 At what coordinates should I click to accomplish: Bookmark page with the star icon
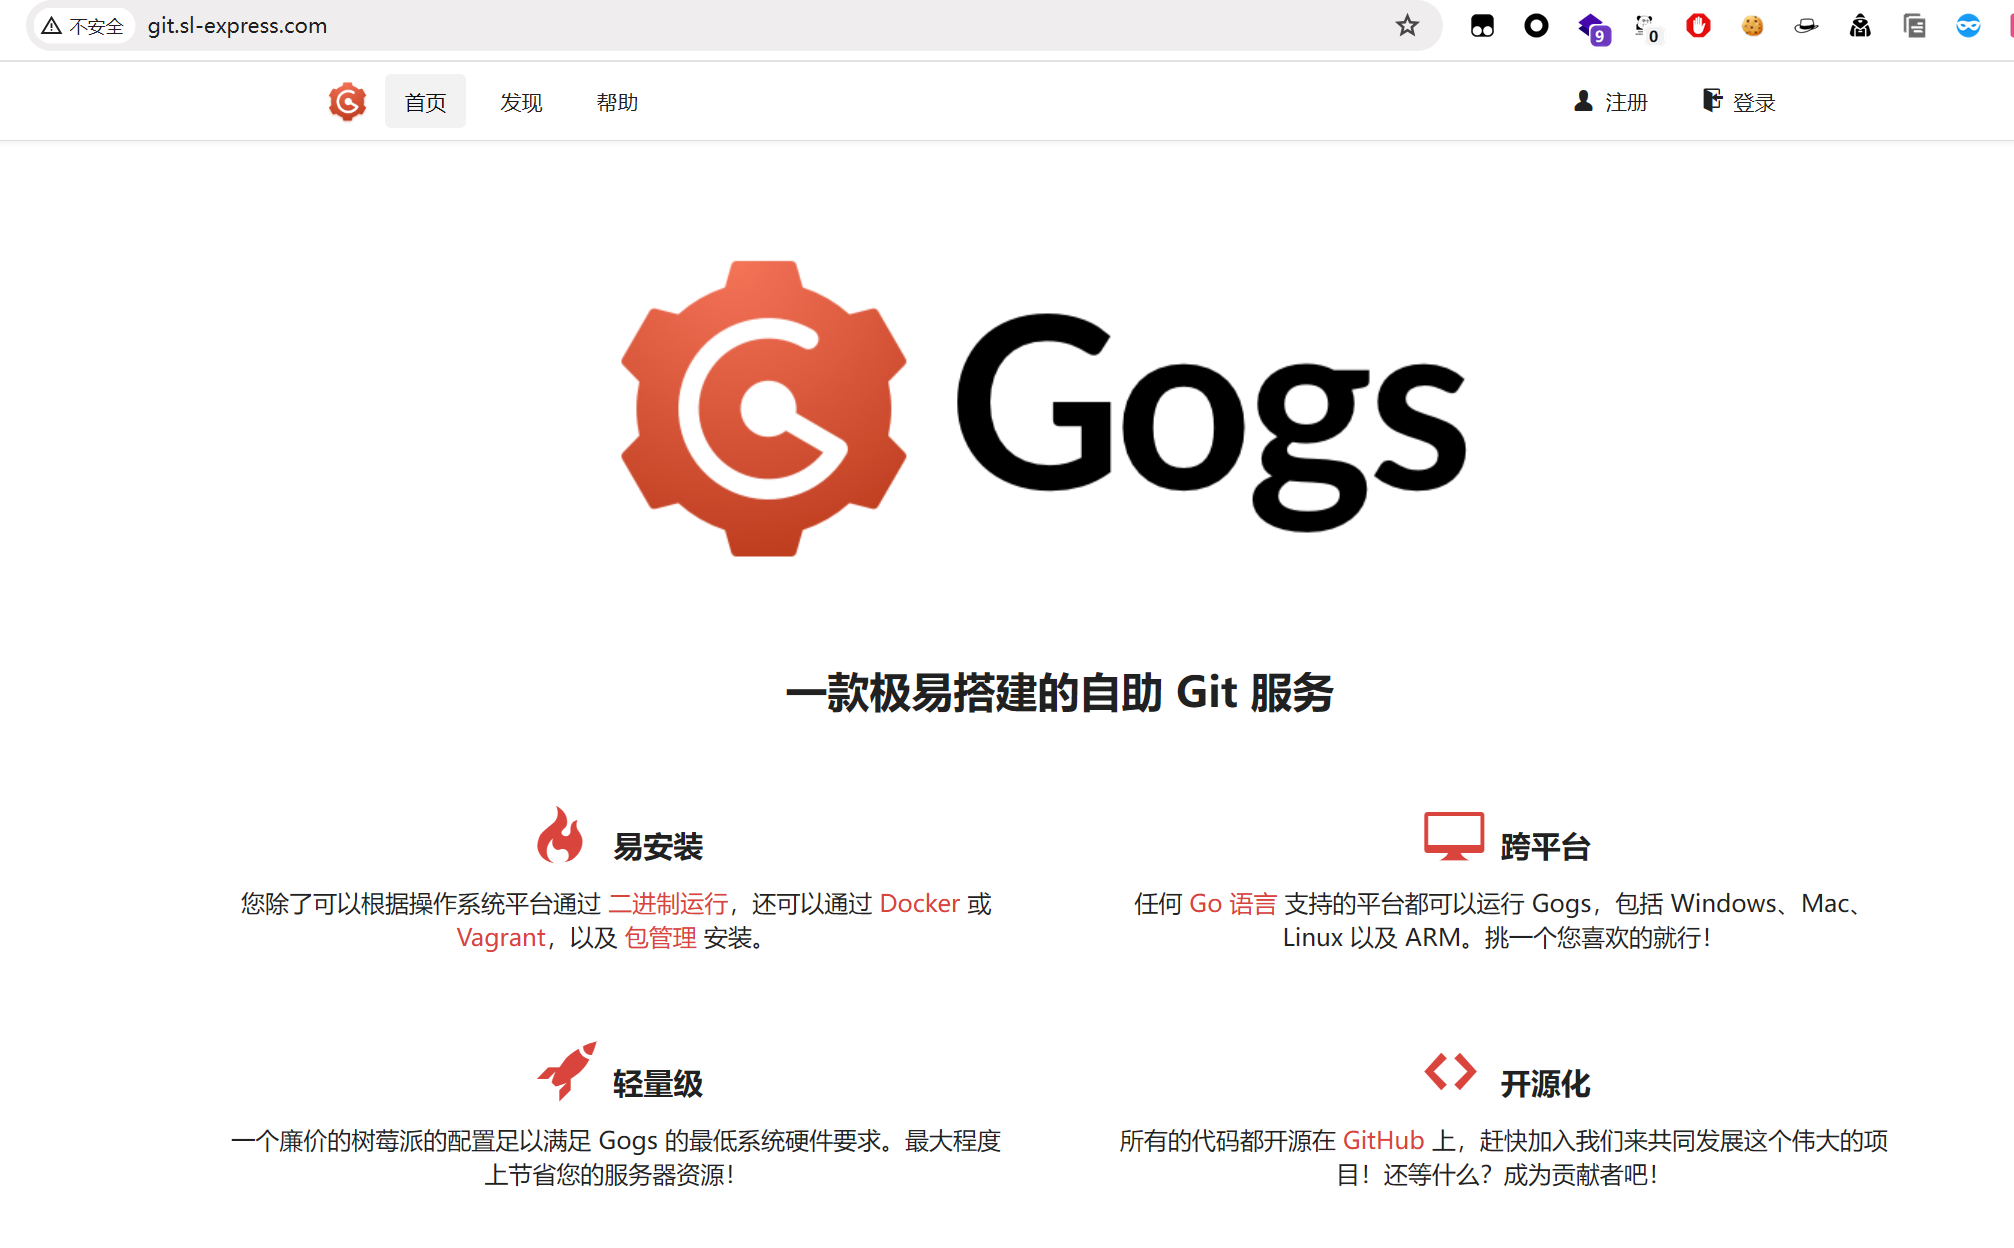coord(1407,26)
